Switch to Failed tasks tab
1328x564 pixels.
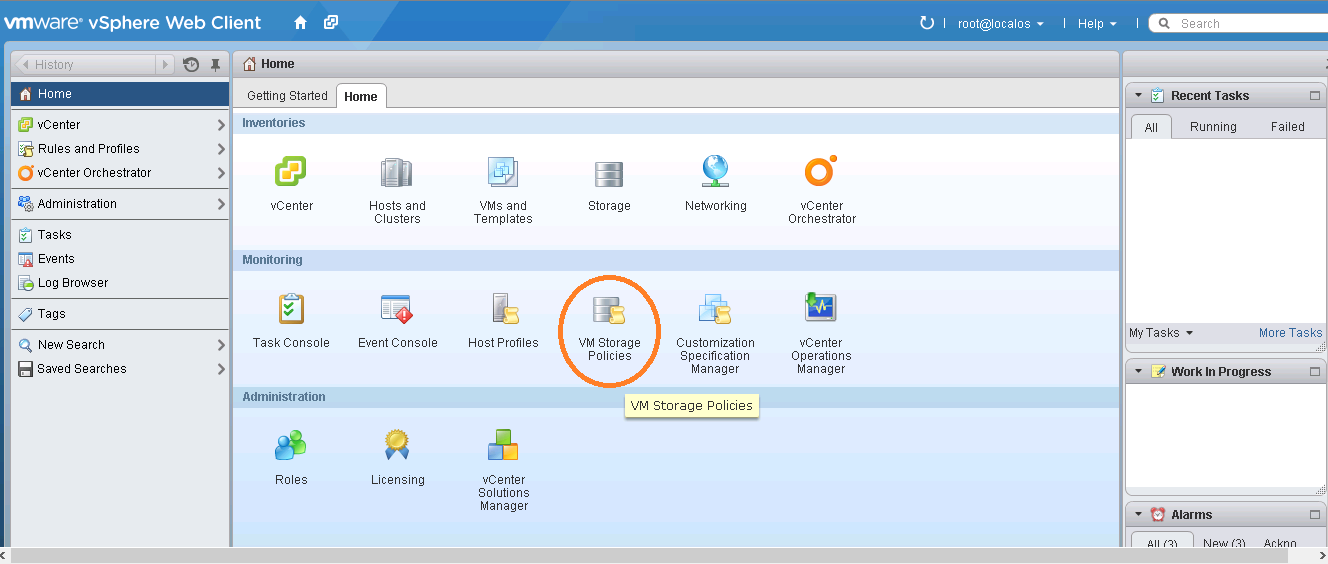[x=1288, y=127]
